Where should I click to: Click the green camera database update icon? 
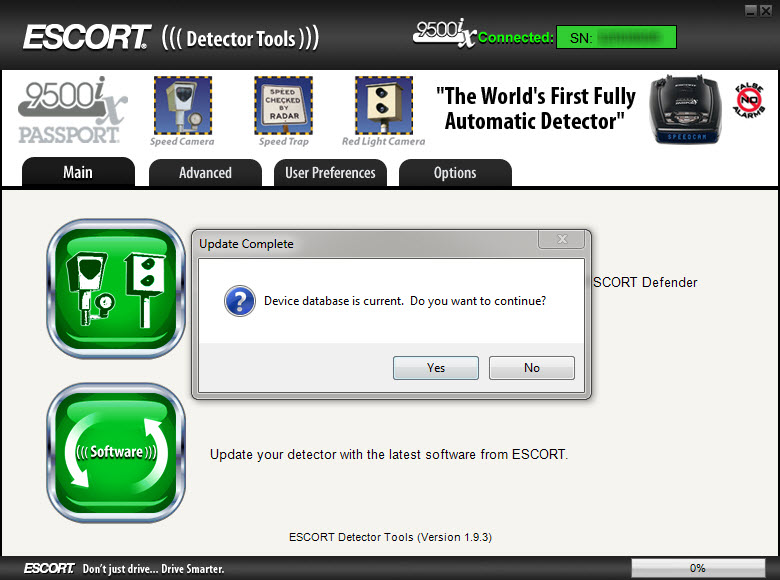pyautogui.click(x=116, y=289)
